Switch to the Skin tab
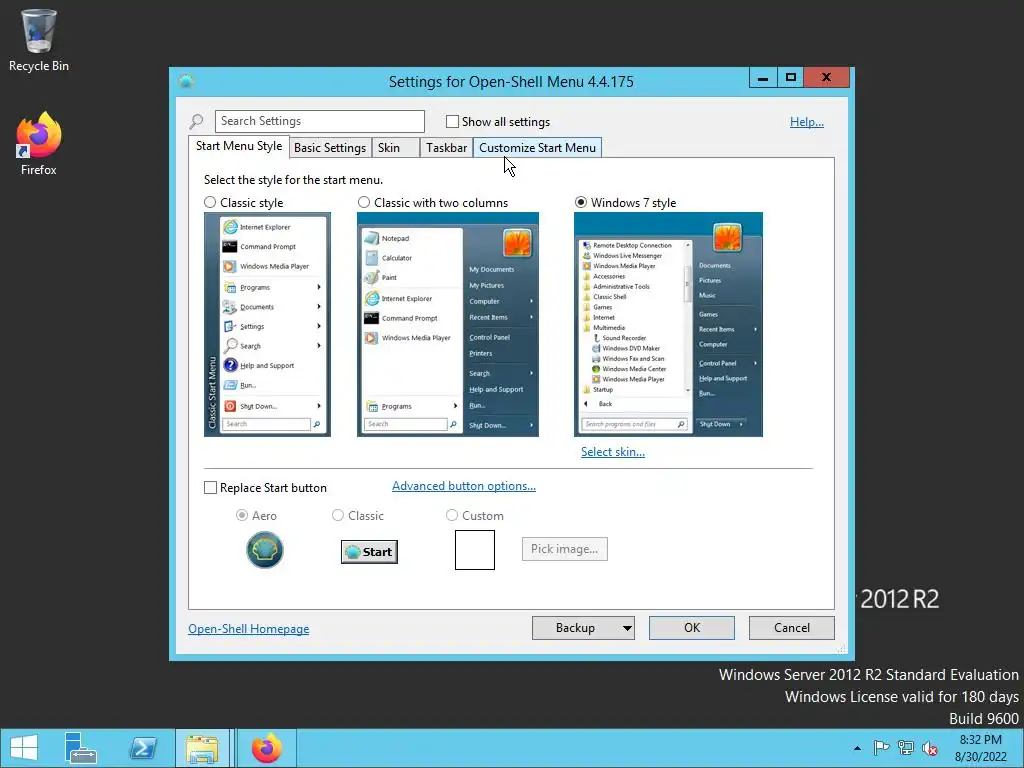Image resolution: width=1024 pixels, height=768 pixels. [x=395, y=148]
